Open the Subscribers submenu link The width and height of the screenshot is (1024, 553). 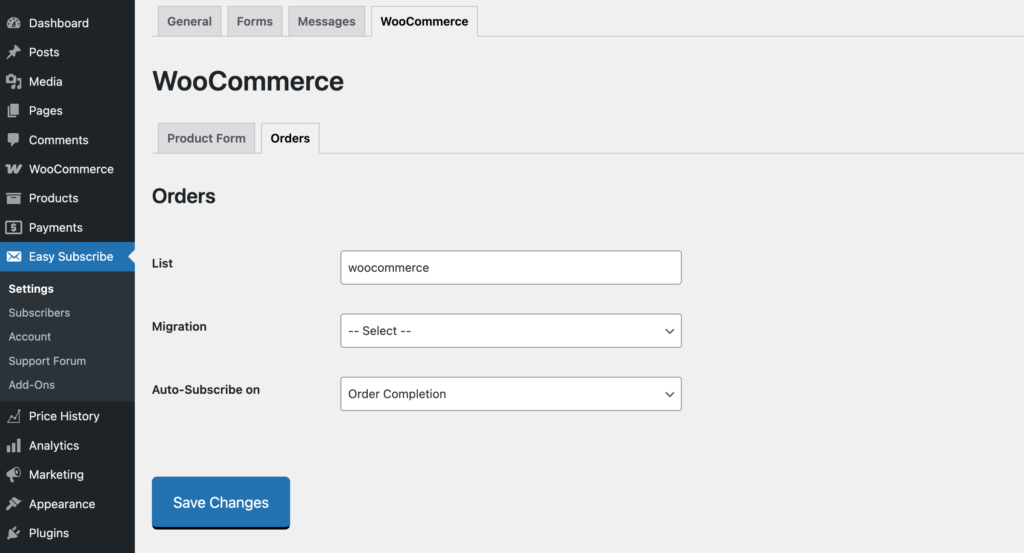[x=39, y=313]
